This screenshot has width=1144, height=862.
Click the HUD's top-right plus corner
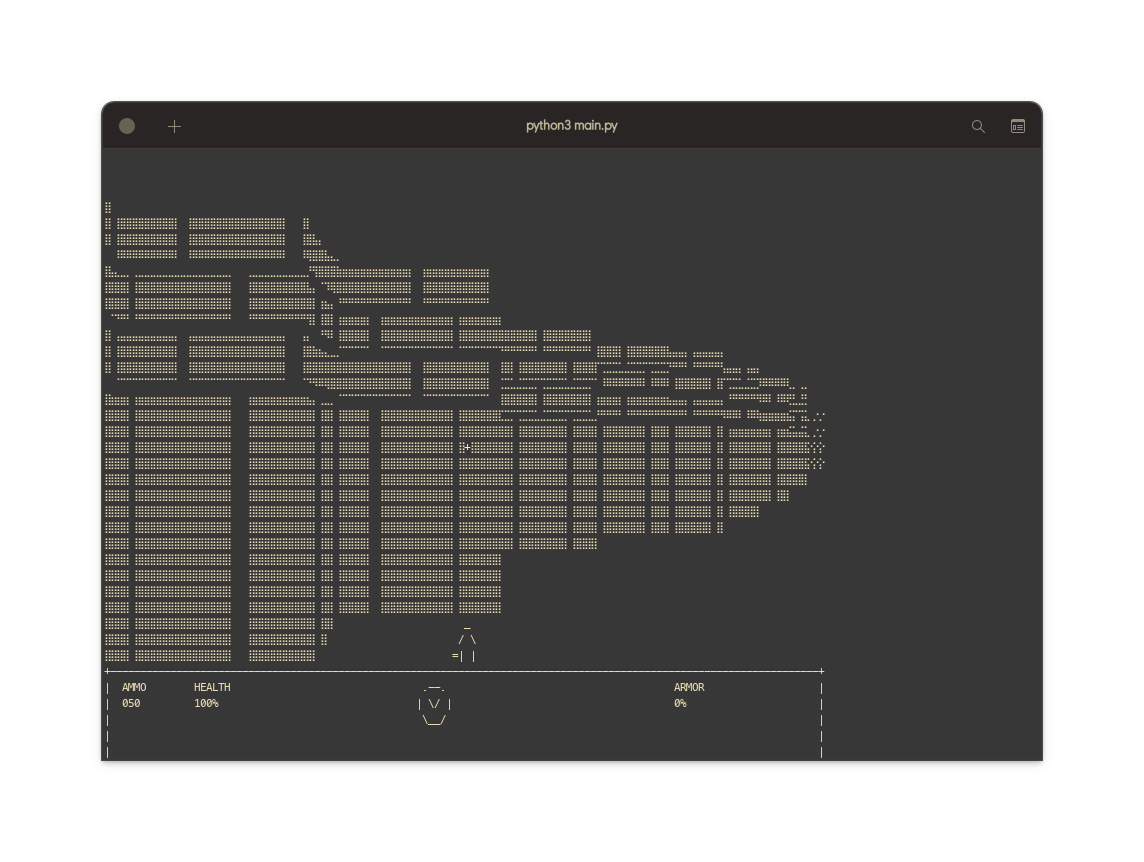tap(821, 671)
